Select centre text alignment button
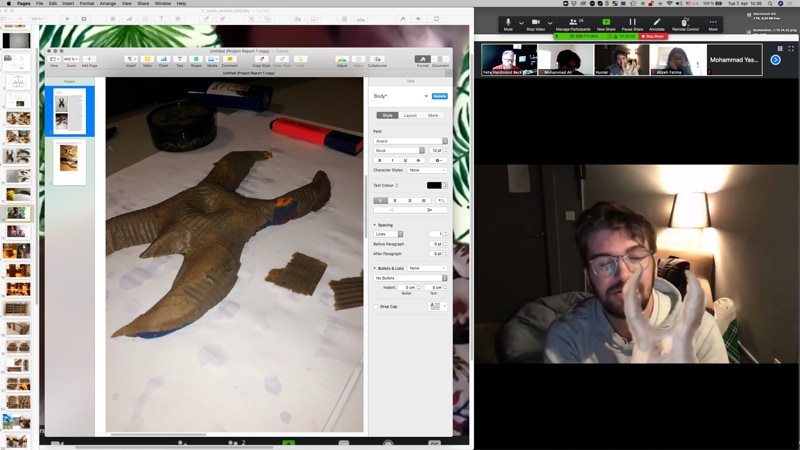Image resolution: width=800 pixels, height=450 pixels. click(395, 201)
